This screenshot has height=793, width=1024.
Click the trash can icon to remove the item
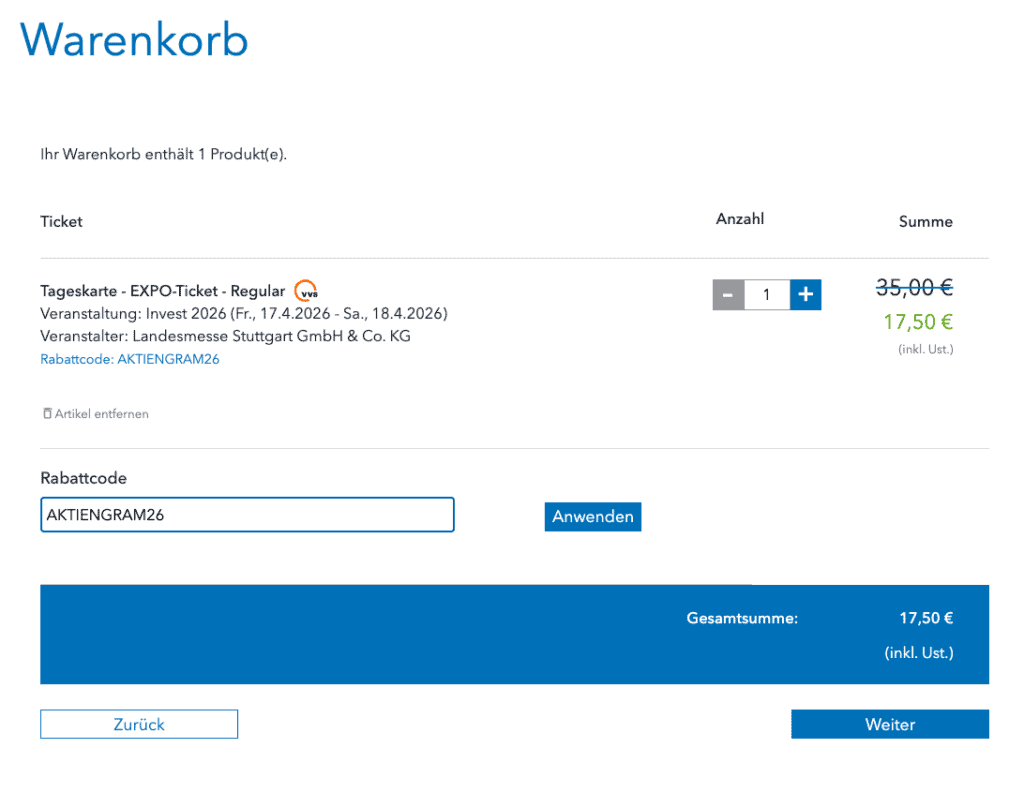47,414
